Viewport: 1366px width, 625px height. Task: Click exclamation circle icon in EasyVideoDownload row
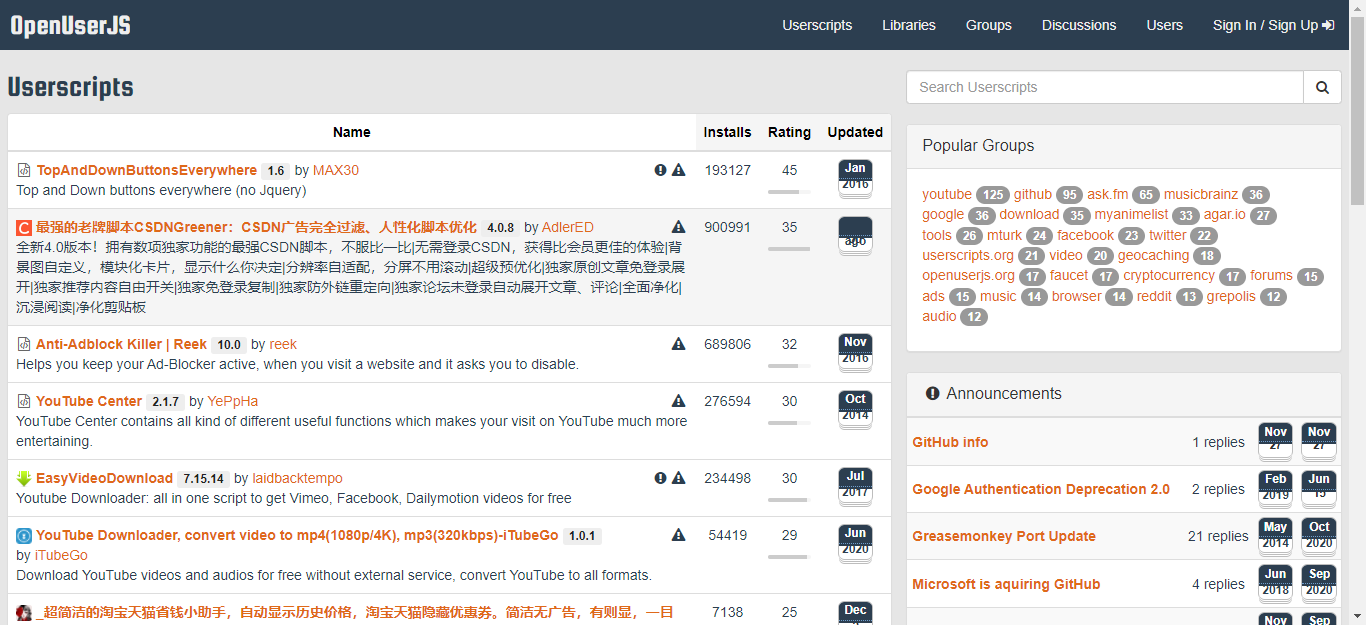coord(660,478)
